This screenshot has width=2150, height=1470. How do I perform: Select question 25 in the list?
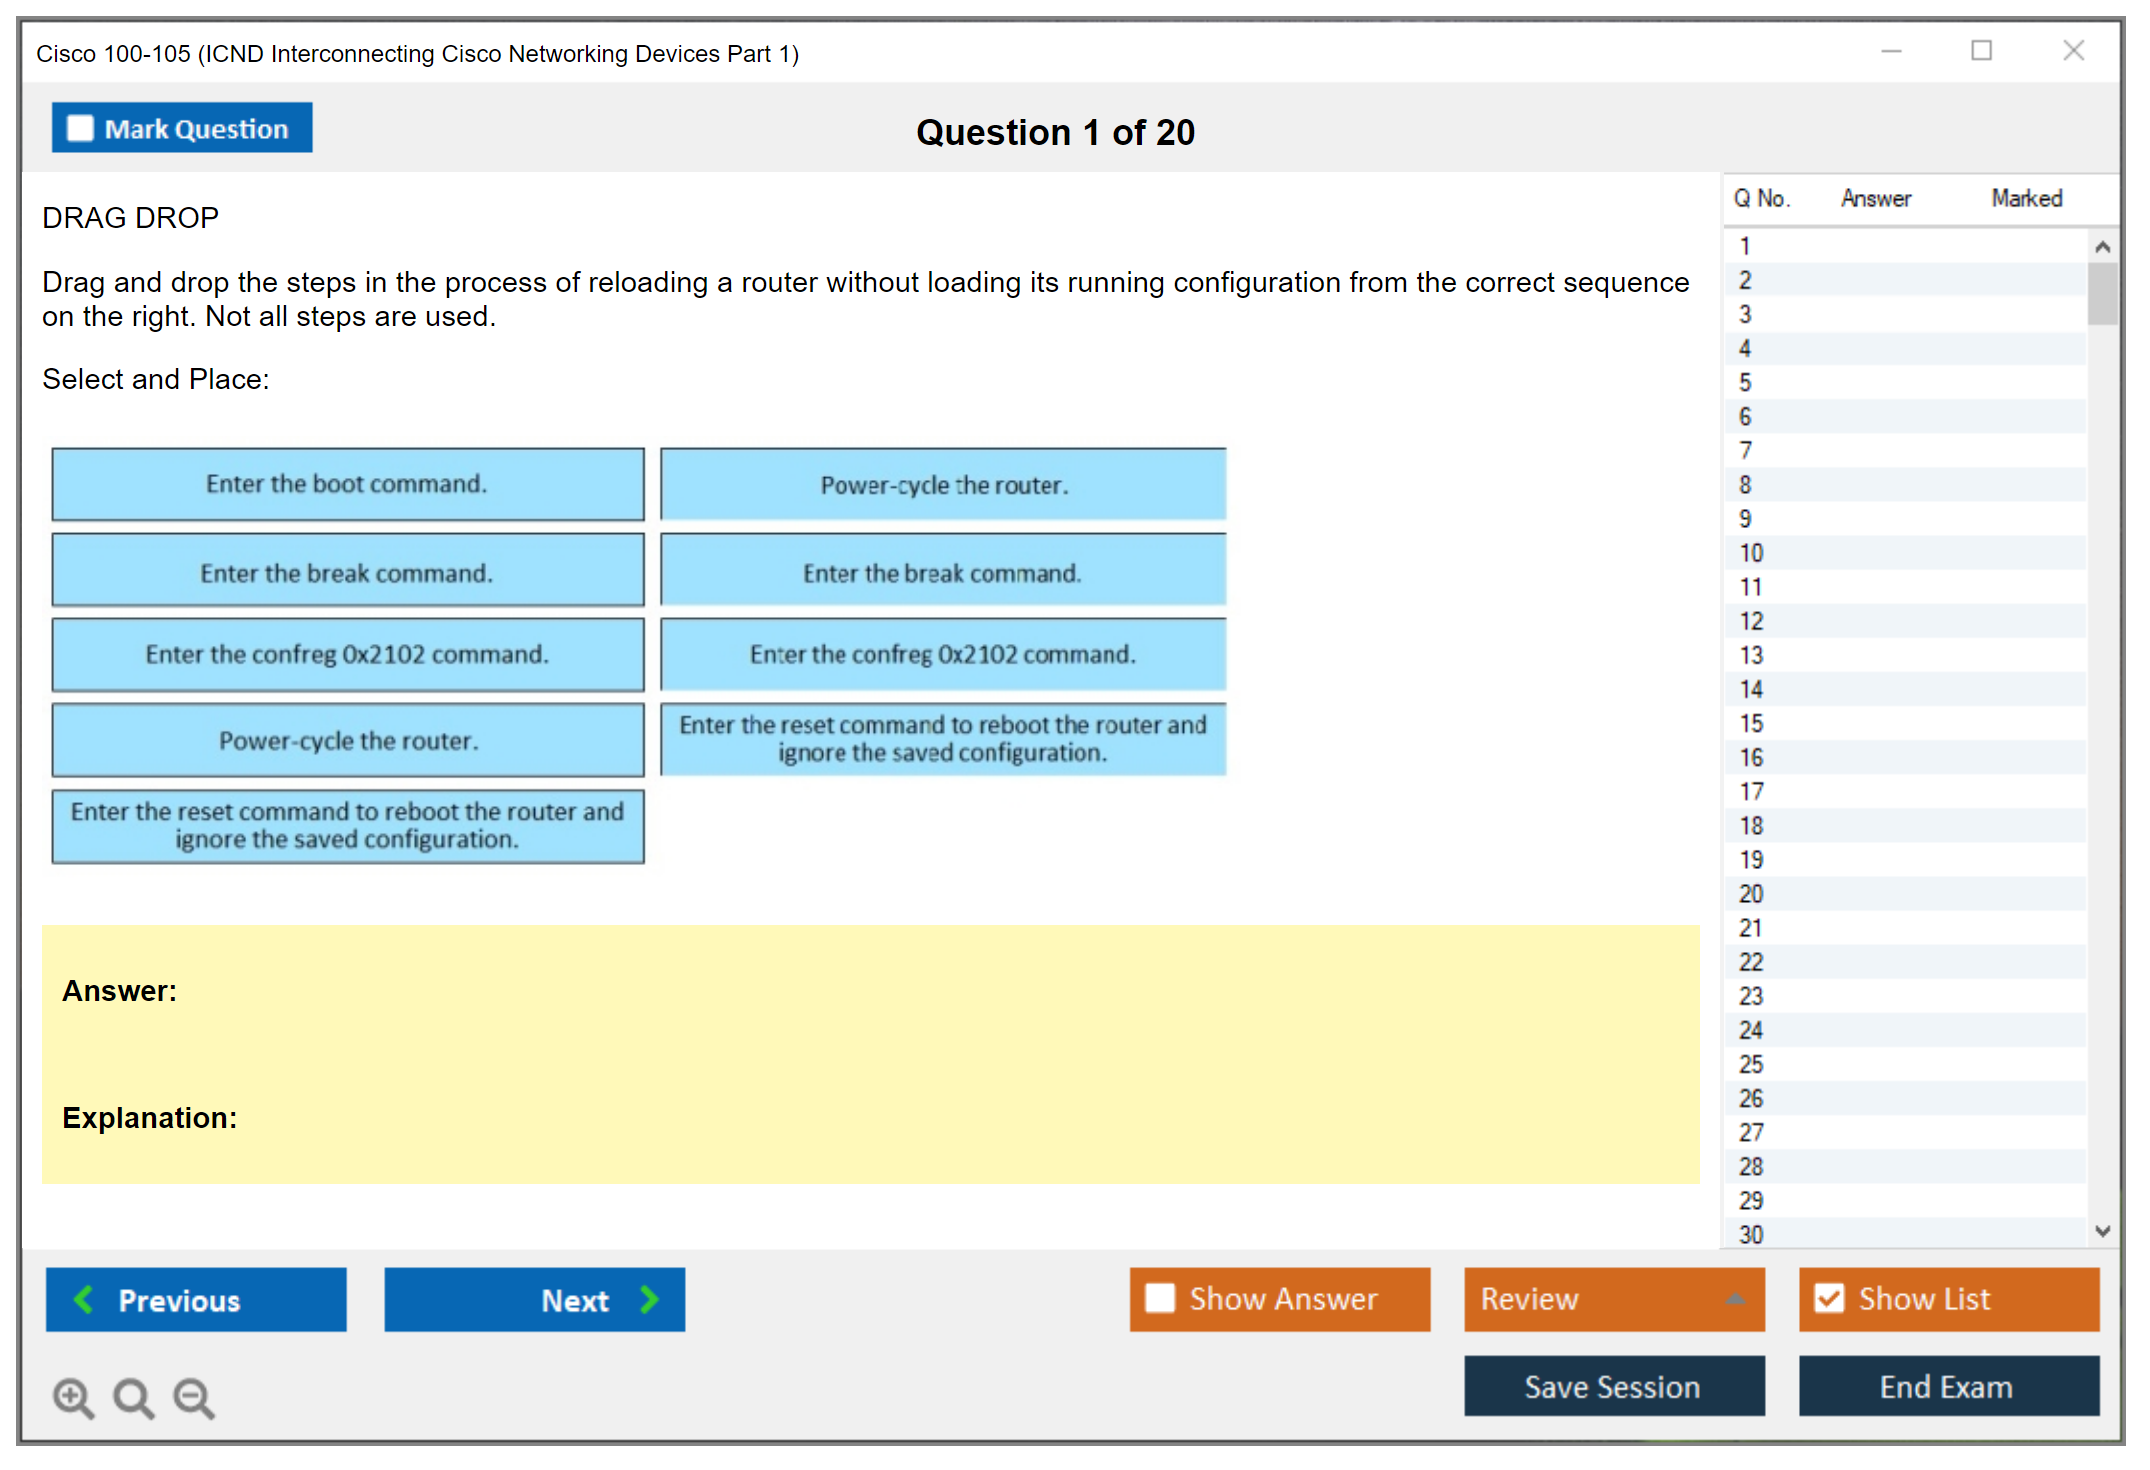[1751, 1064]
